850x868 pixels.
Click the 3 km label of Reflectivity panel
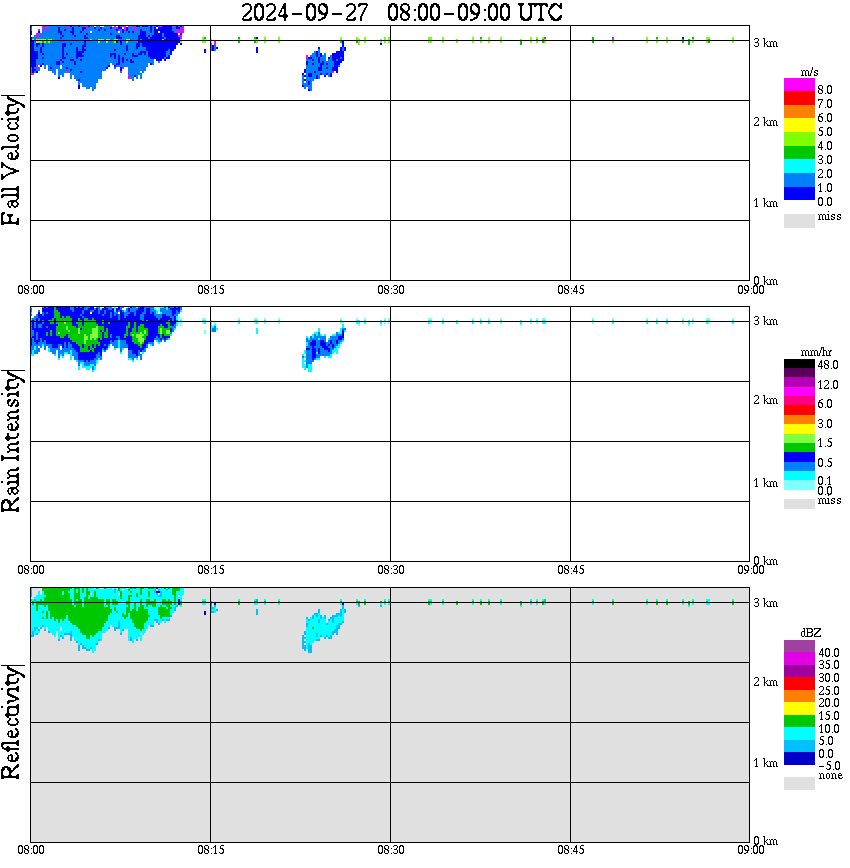coord(765,603)
